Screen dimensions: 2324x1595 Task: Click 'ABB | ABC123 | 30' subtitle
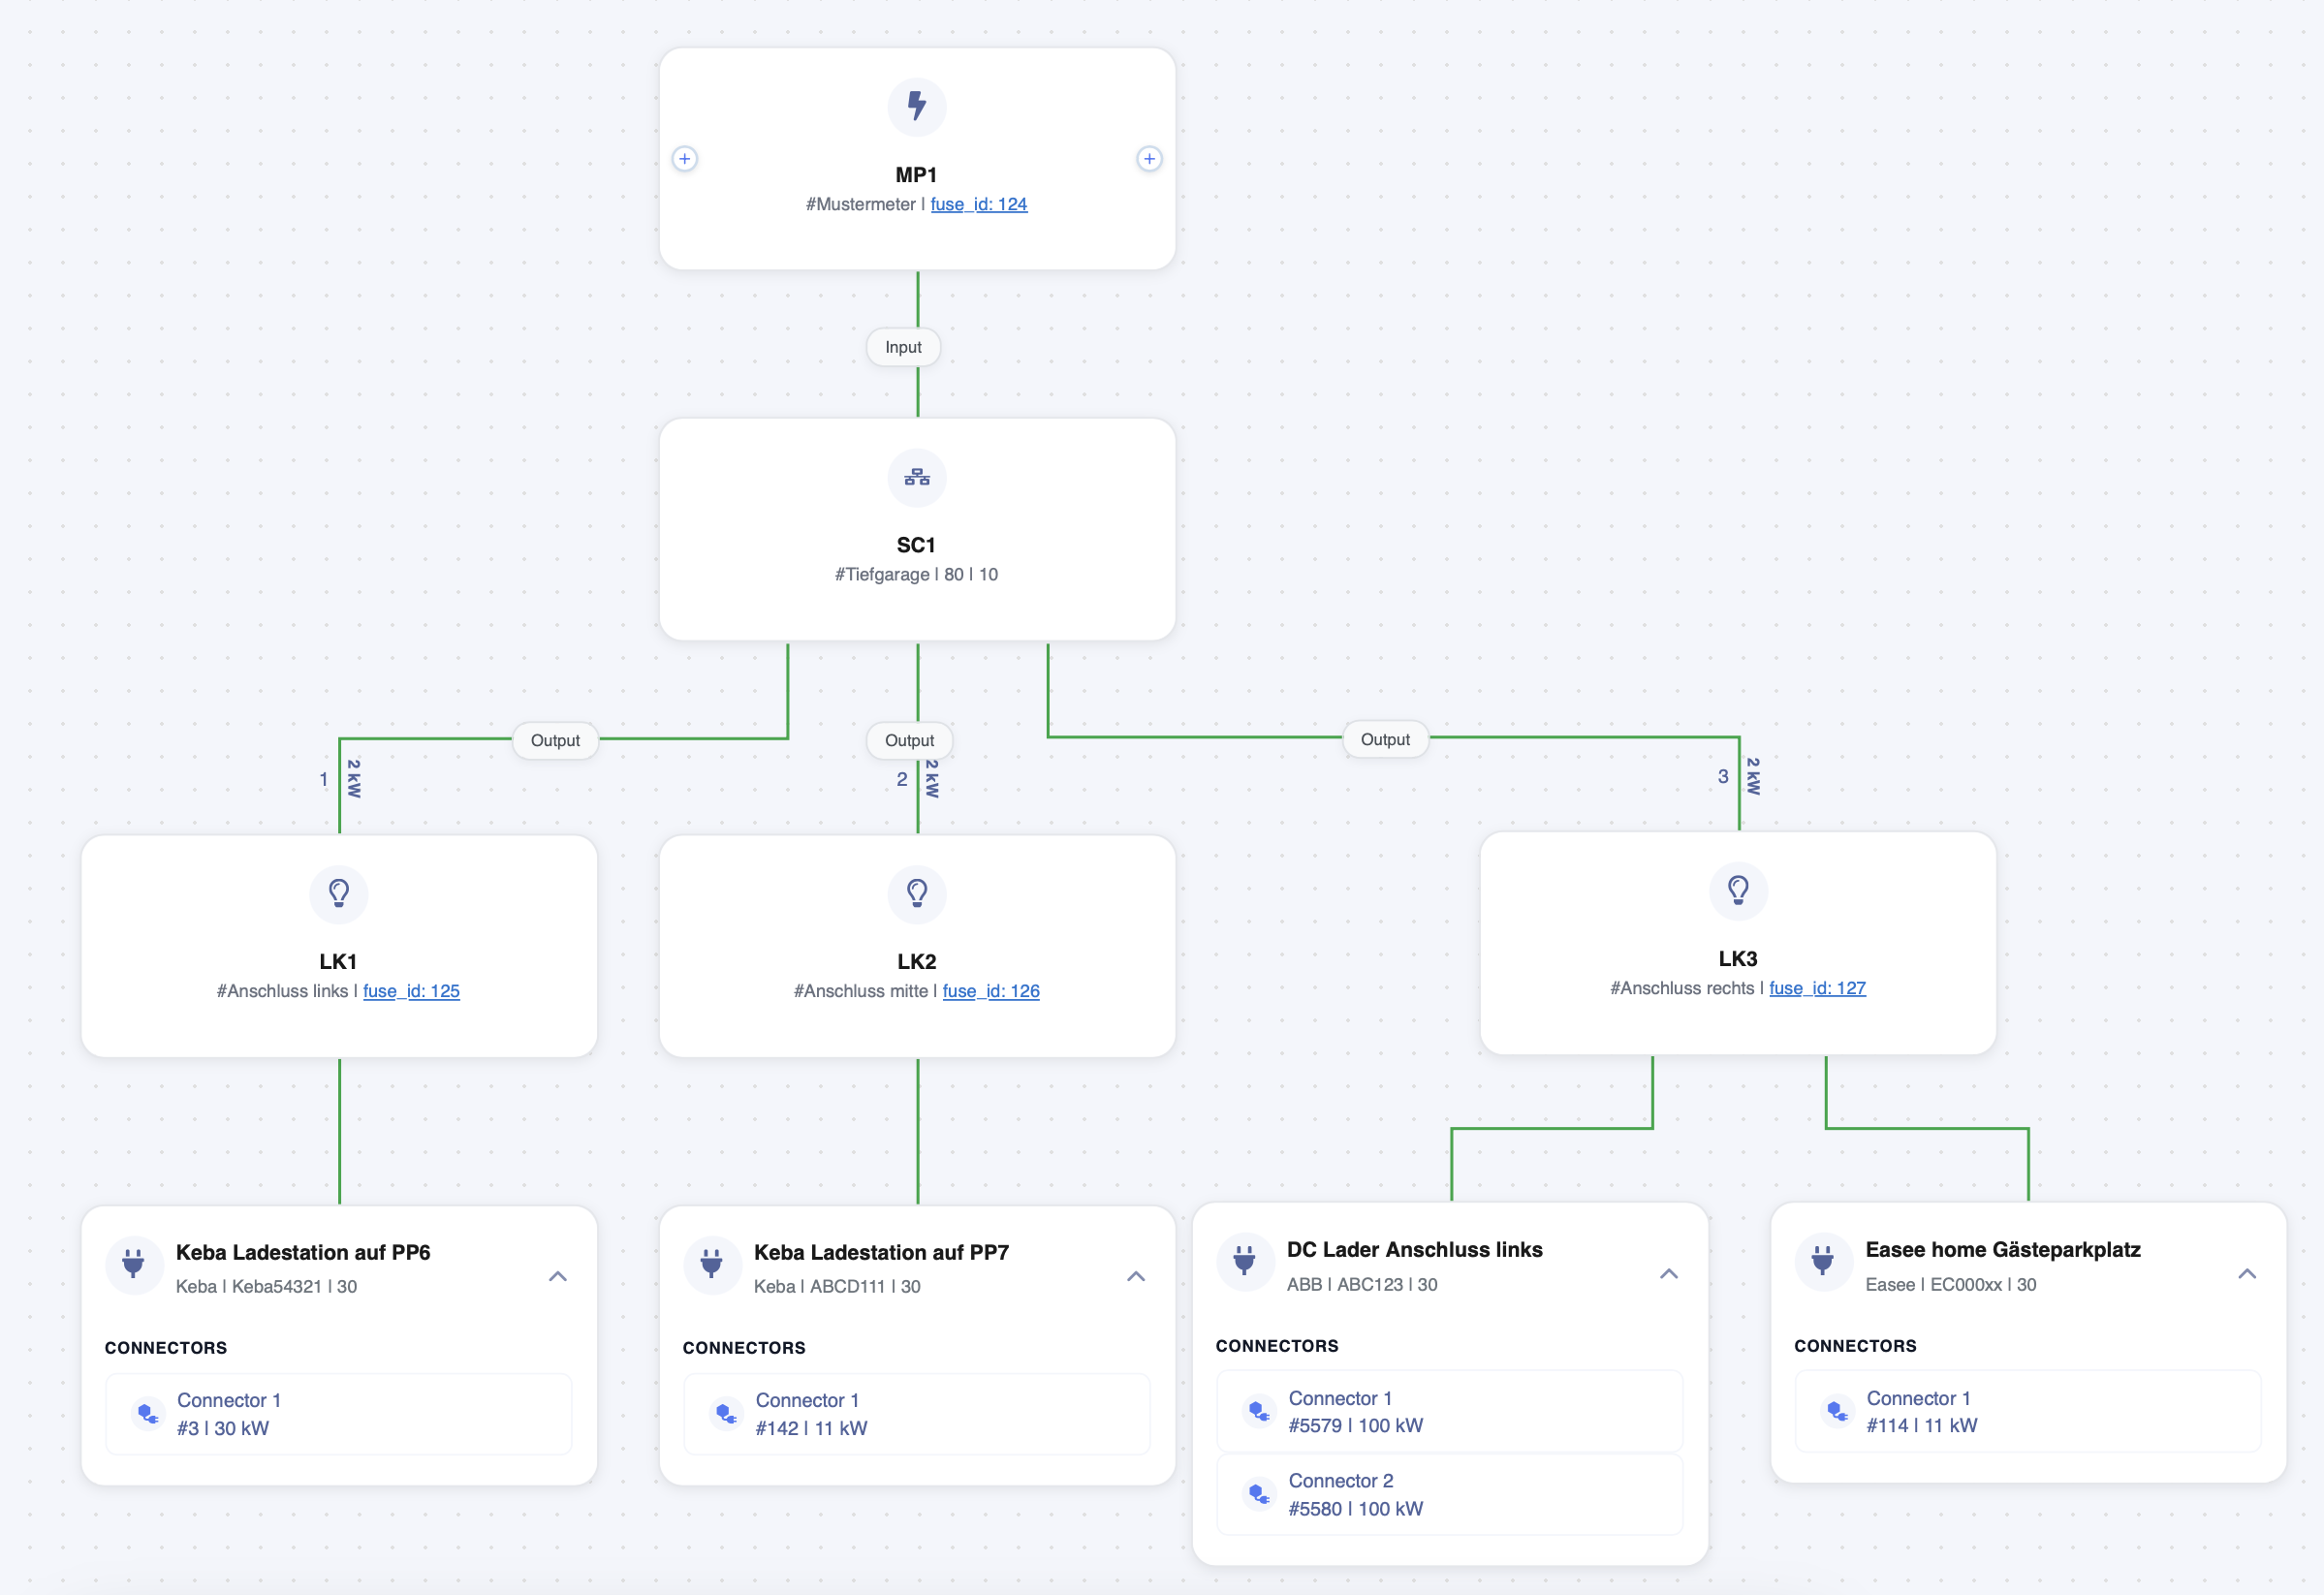[1362, 1284]
